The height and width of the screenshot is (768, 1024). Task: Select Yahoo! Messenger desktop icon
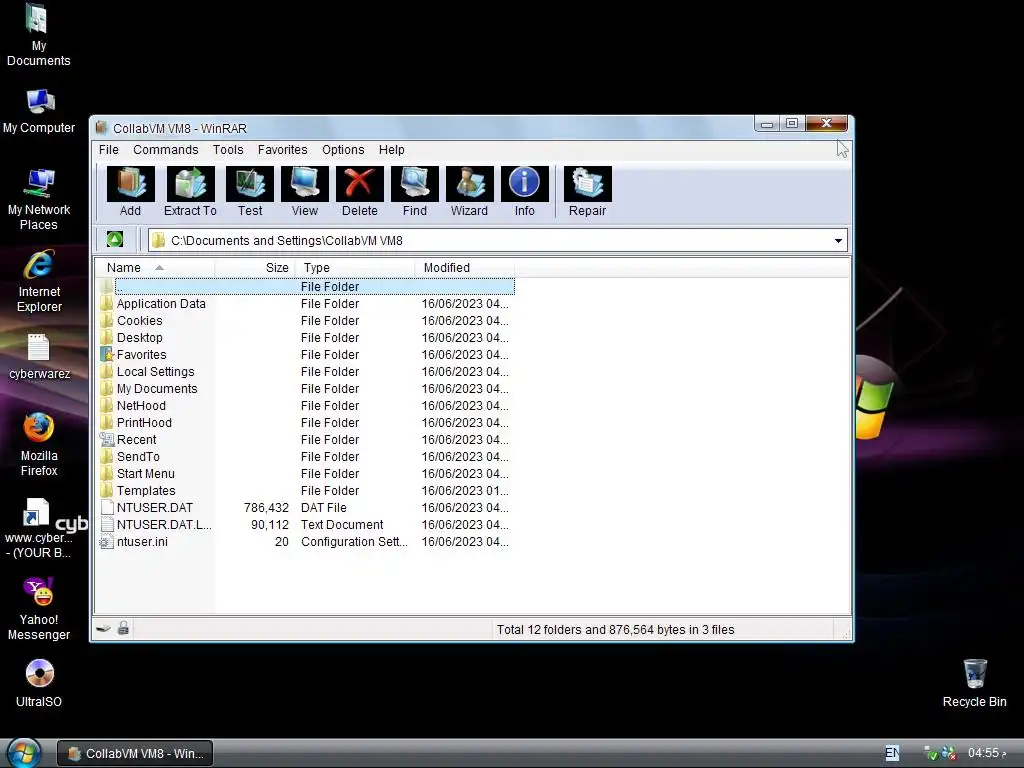point(39,609)
